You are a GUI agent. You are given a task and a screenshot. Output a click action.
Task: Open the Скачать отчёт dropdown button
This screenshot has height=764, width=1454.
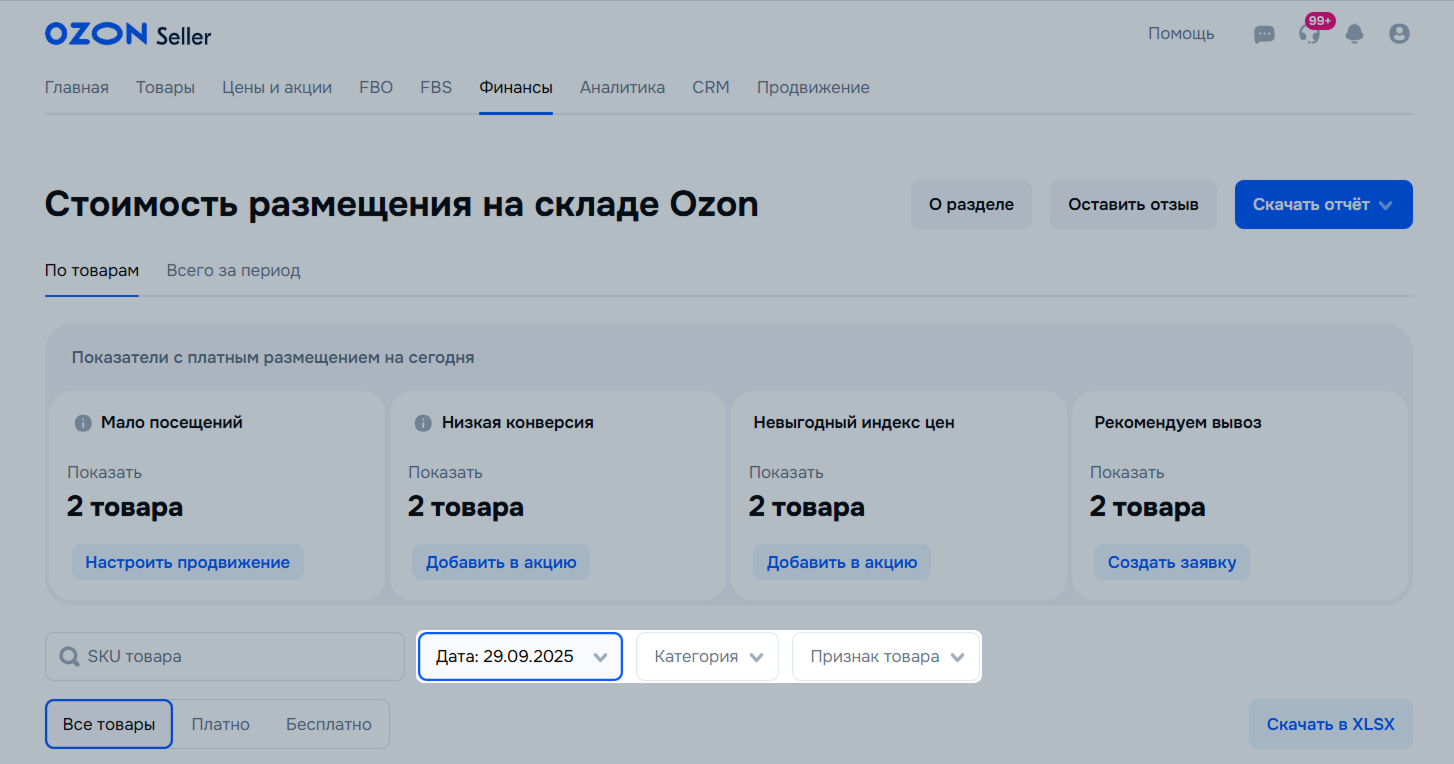[1322, 205]
